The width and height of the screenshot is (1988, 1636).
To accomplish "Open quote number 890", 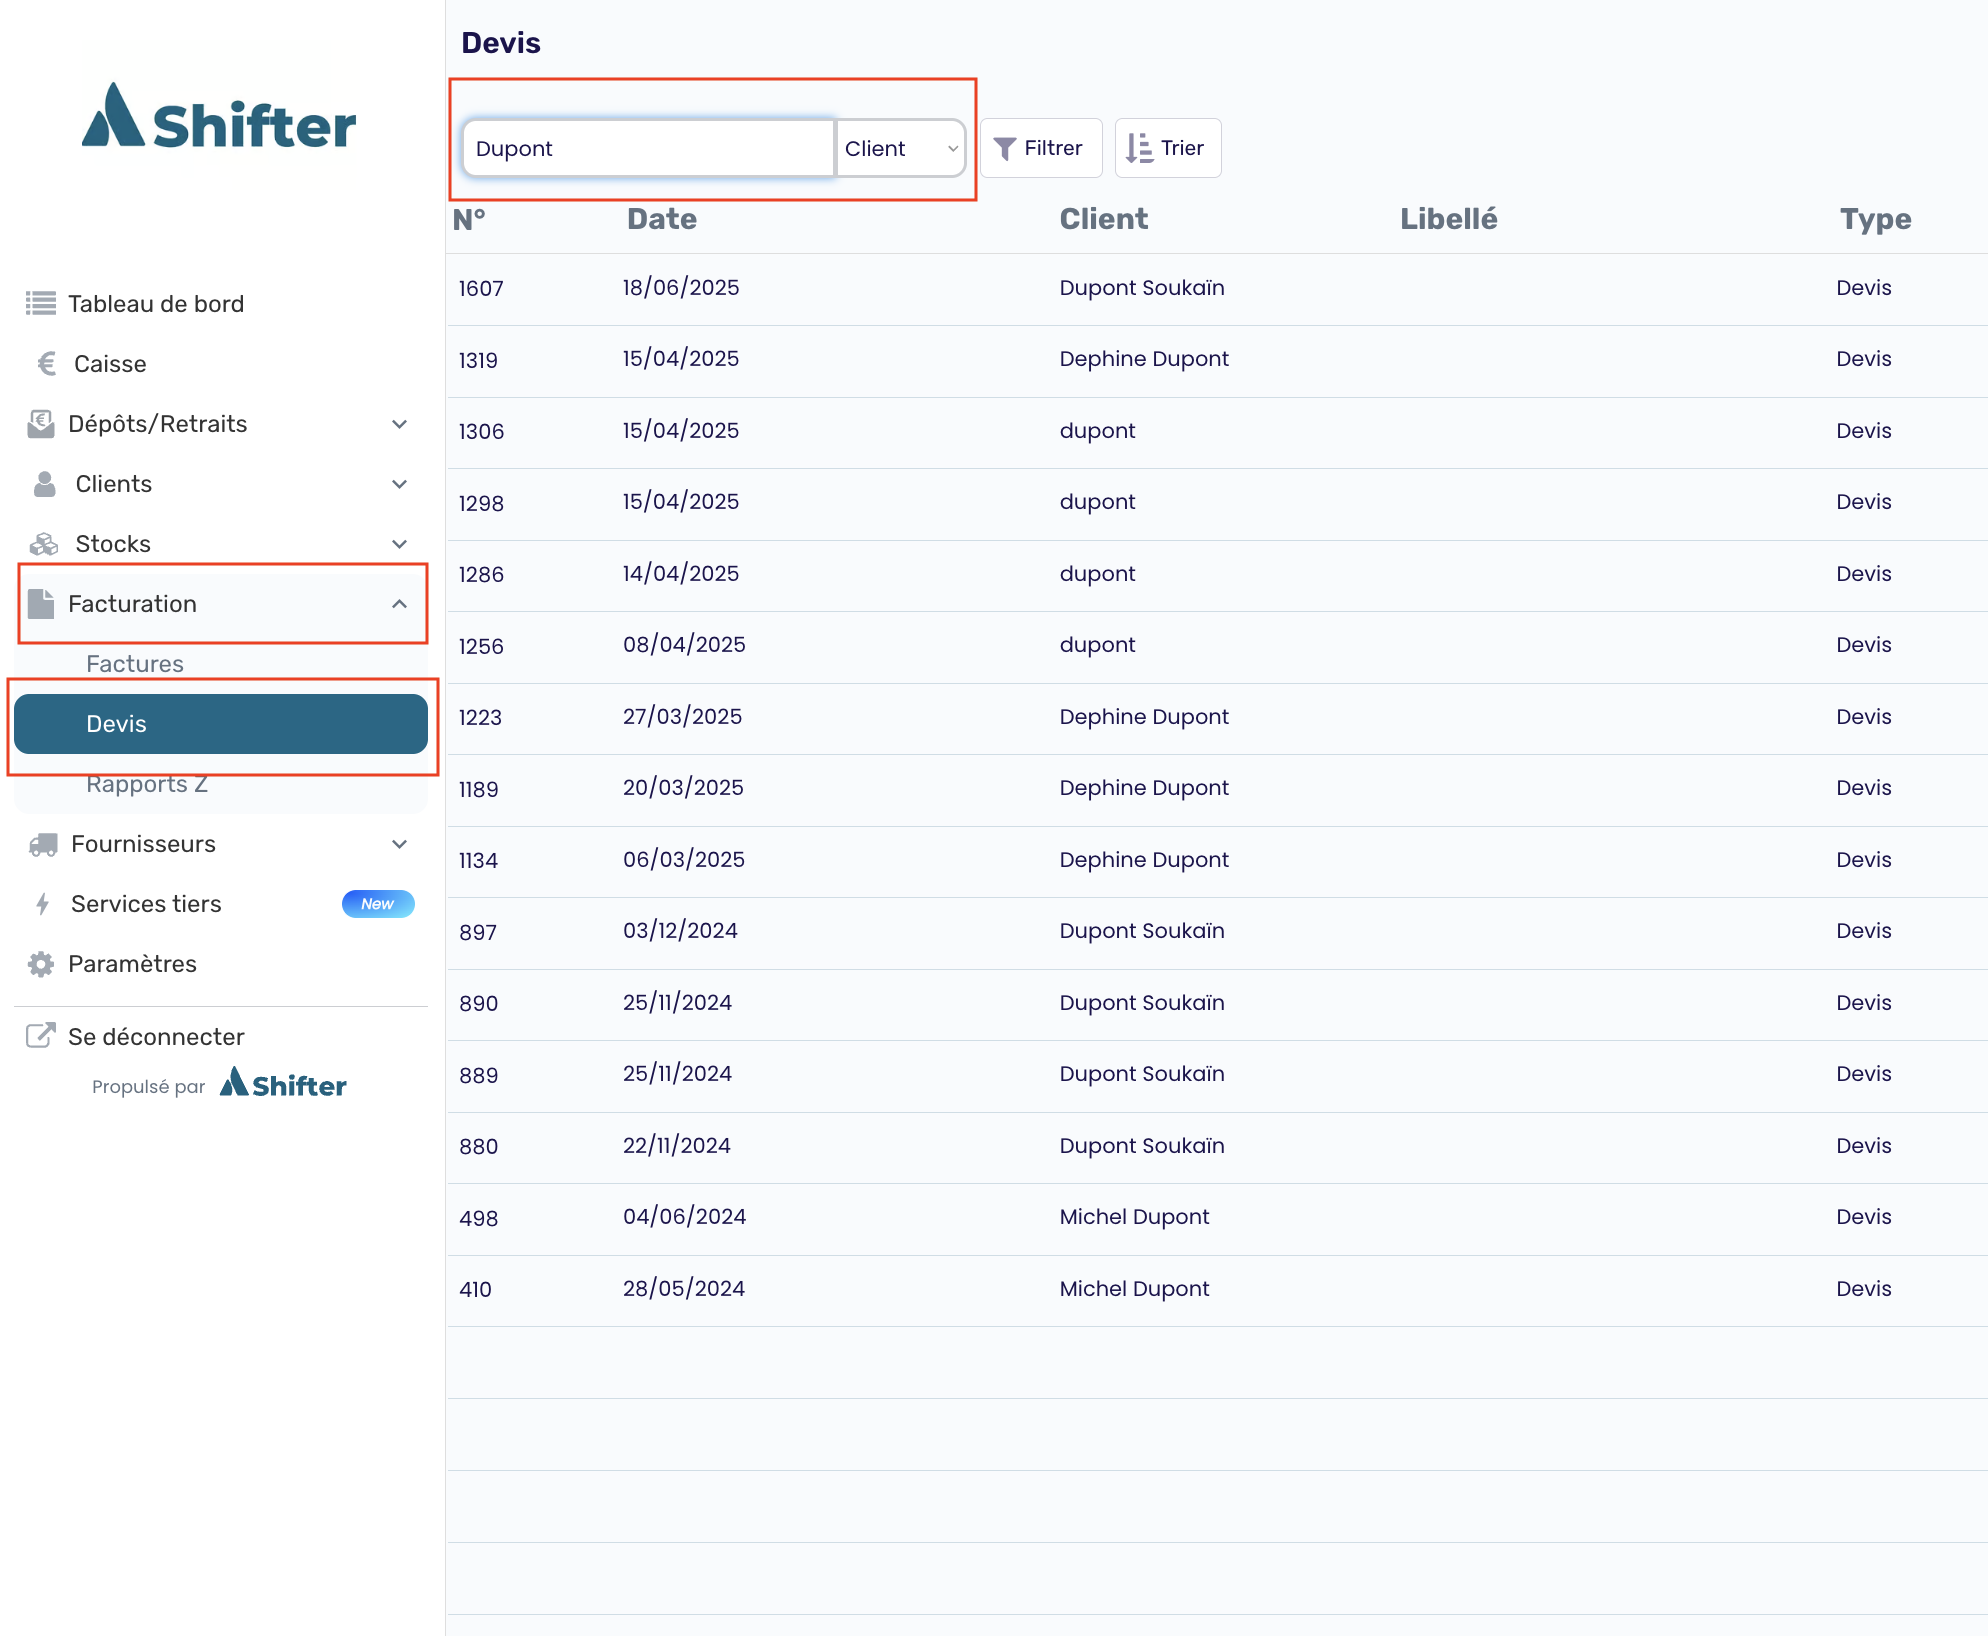I will pos(1217,1004).
